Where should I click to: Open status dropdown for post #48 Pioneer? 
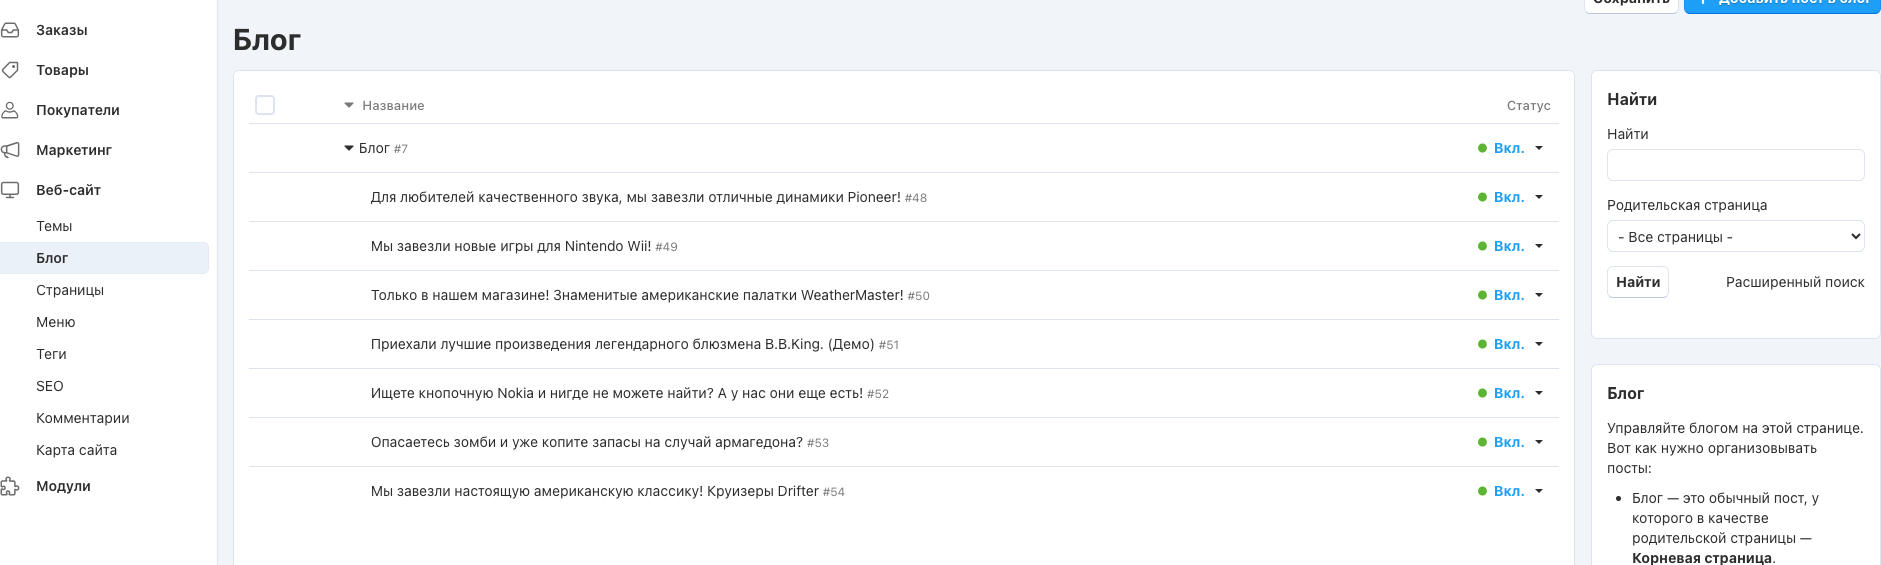(1539, 197)
